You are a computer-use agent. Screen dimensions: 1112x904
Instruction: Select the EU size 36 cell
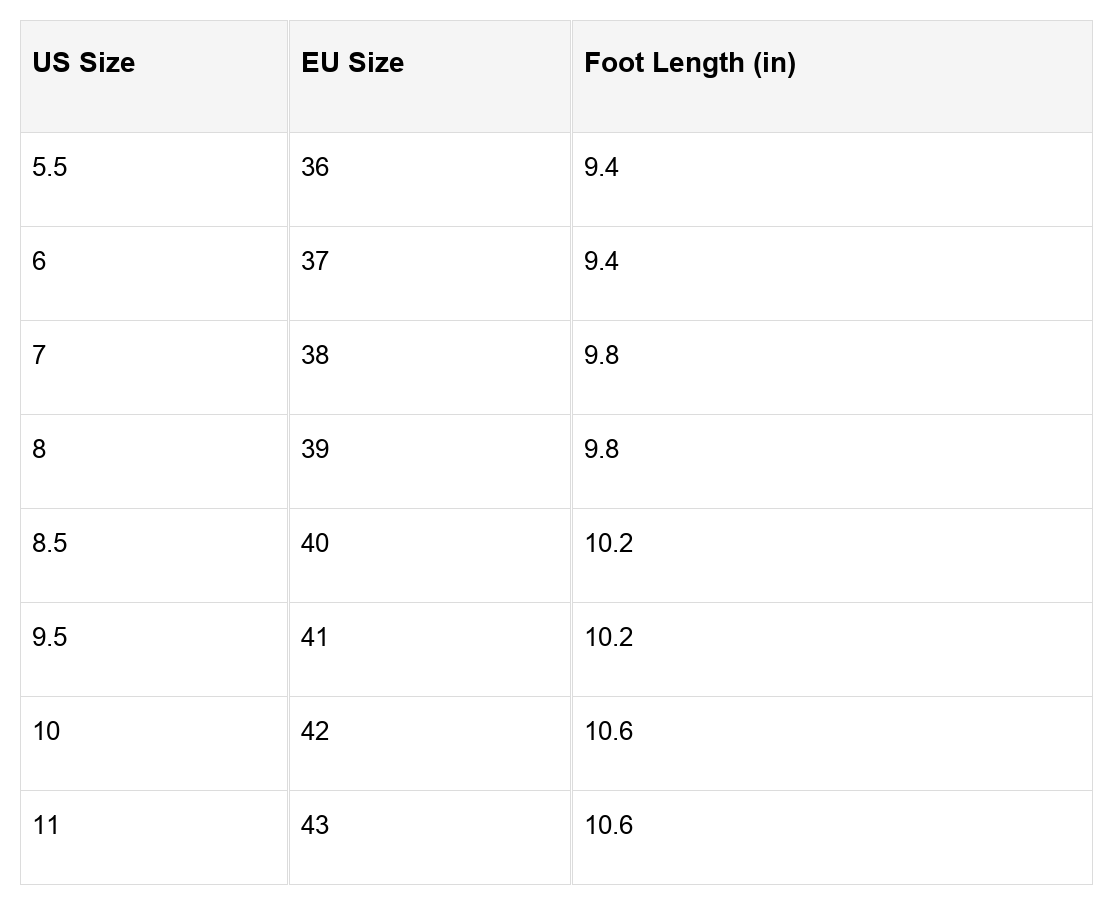(x=430, y=180)
